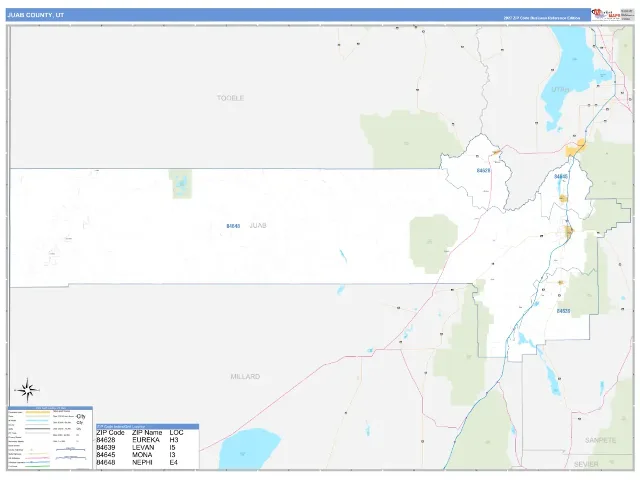Image resolution: width=640 pixels, height=480 pixels.
Task: Click the SANPETE county label
Action: (x=600, y=440)
